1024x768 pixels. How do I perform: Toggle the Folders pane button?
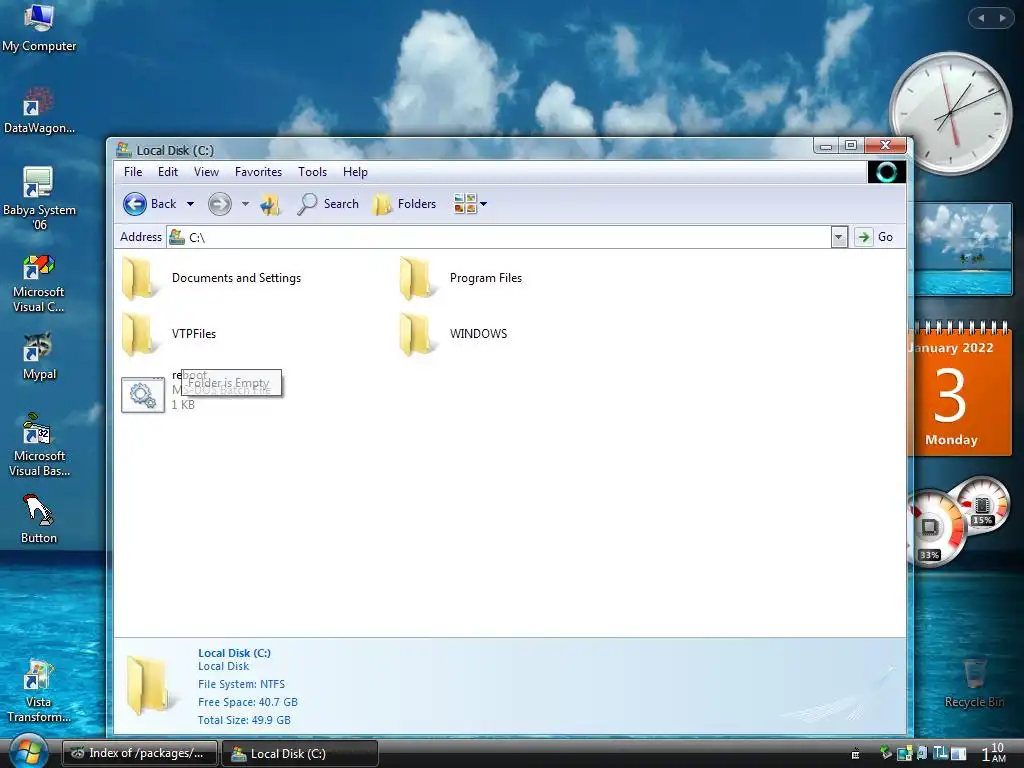point(404,204)
